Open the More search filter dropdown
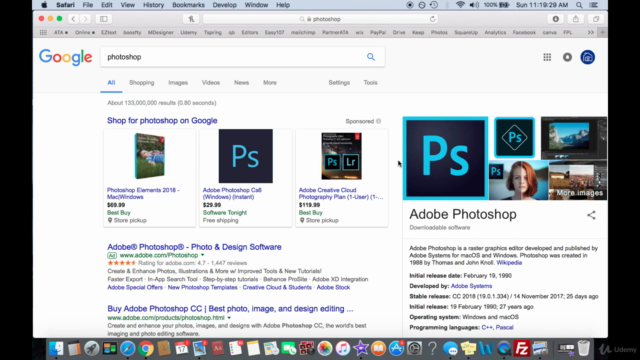The height and width of the screenshot is (360, 640). 270,82
